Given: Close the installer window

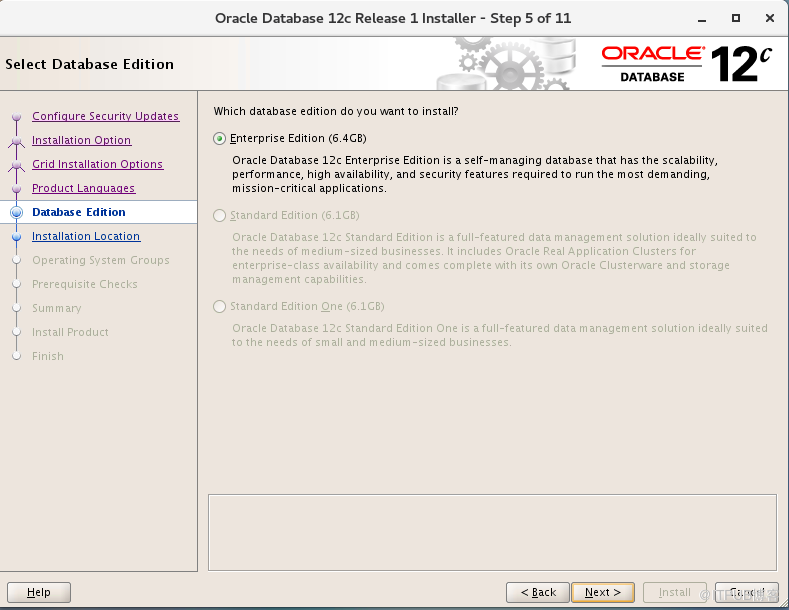Looking at the screenshot, I should [x=769, y=19].
